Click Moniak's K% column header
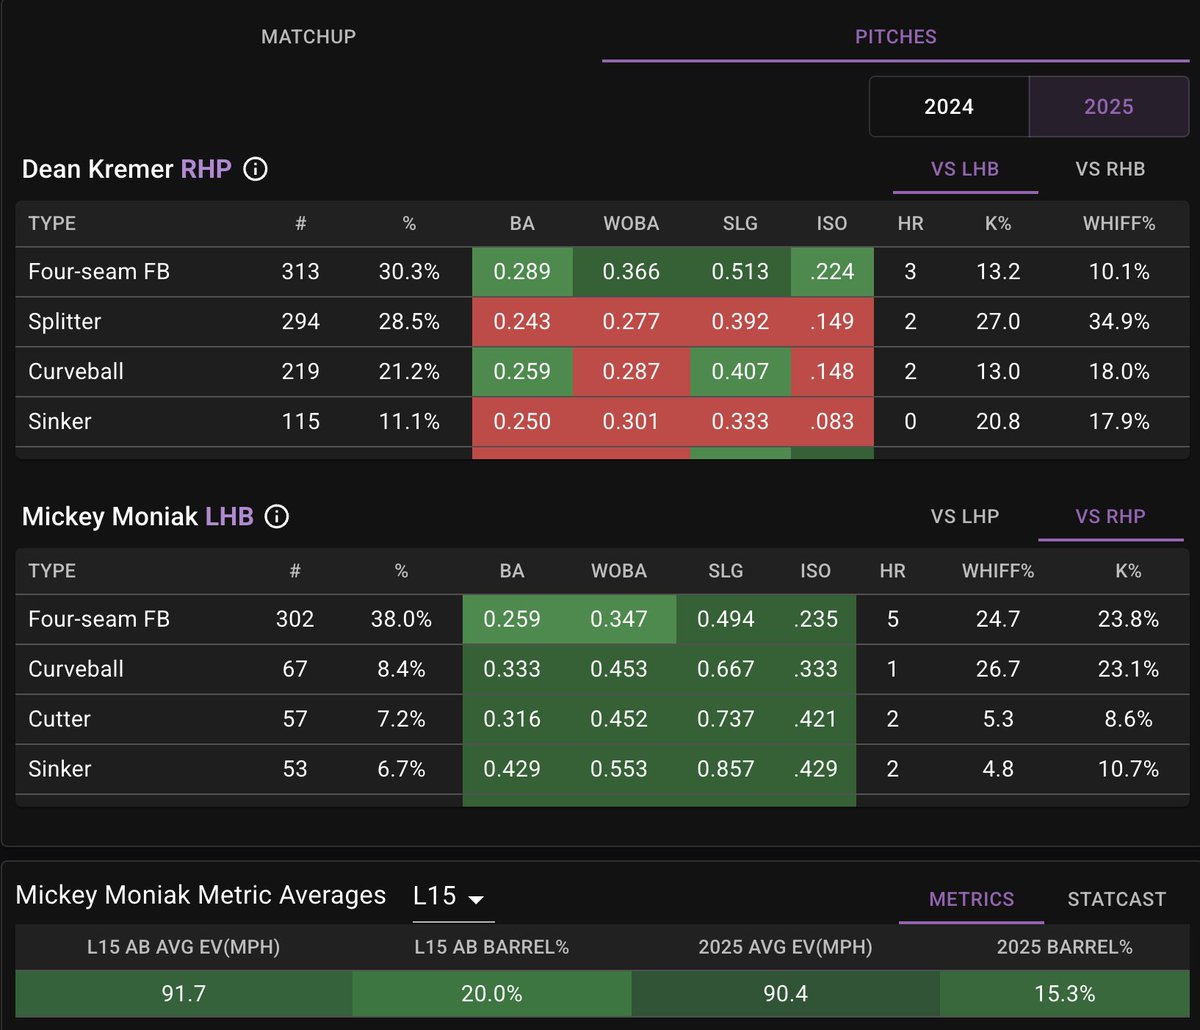The width and height of the screenshot is (1200, 1030). point(1127,572)
